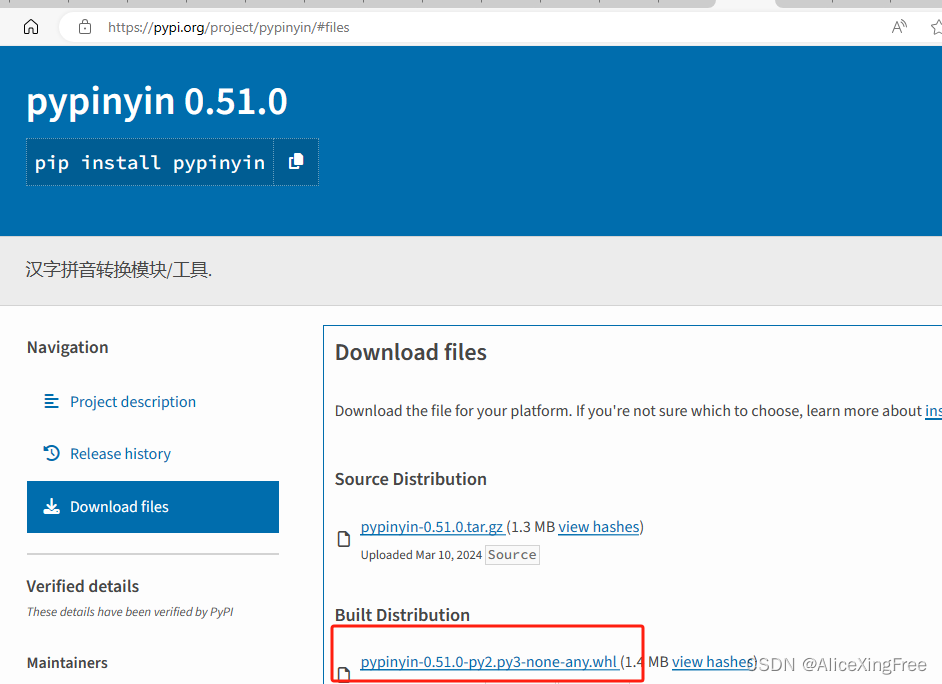View hashes for the whl file
Viewport: 942px width, 684px height.
coord(713,662)
